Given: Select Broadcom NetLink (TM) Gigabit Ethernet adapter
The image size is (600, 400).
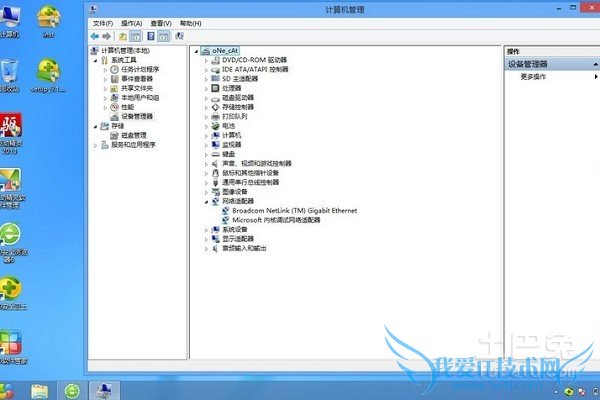Looking at the screenshot, I should 294,211.
